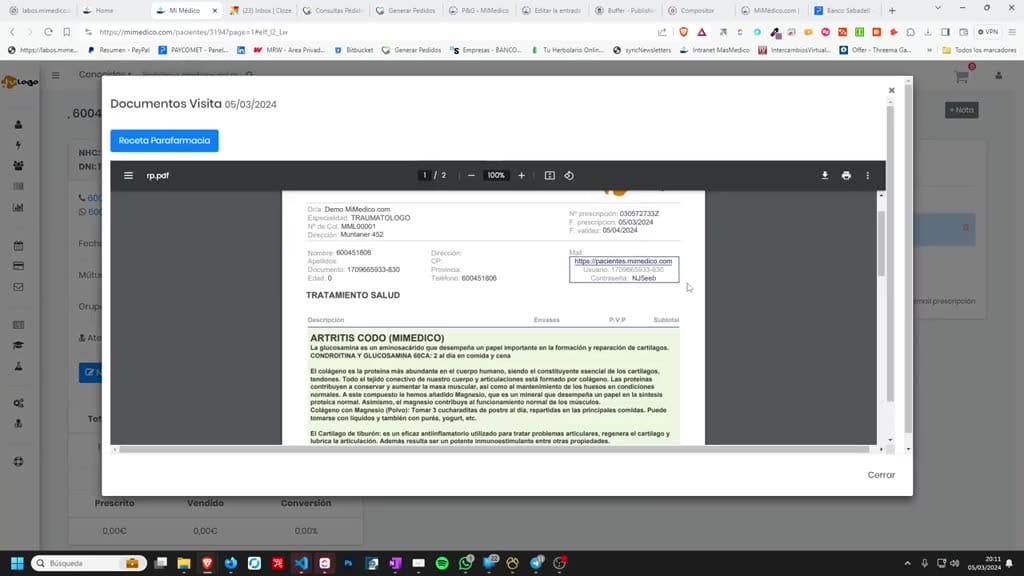
Task: Open File Explorer from the taskbar
Action: click(x=184, y=563)
